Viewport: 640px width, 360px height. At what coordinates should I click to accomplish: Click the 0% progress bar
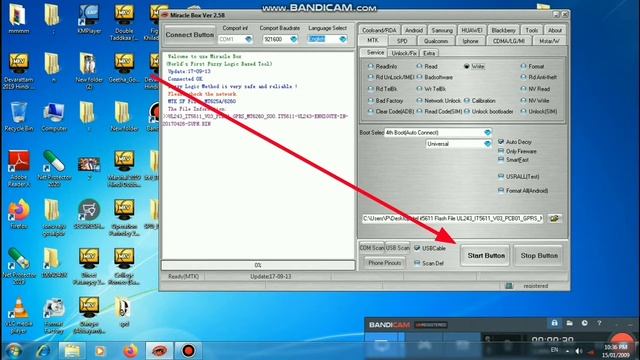[258, 265]
